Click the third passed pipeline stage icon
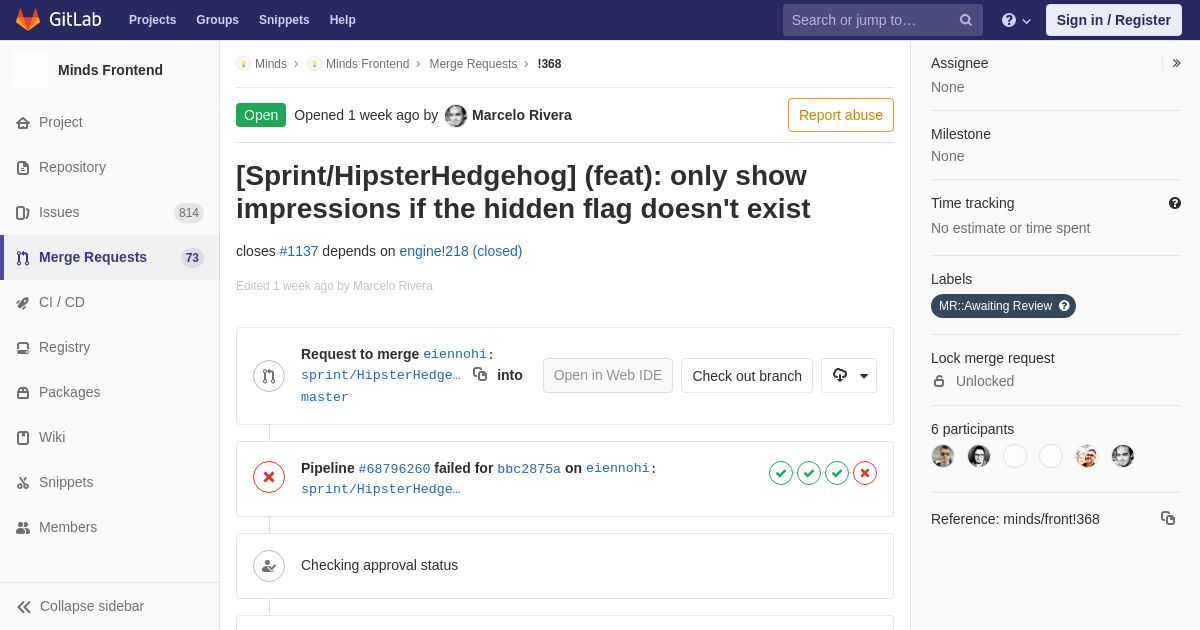The height and width of the screenshot is (630, 1200). [837, 473]
